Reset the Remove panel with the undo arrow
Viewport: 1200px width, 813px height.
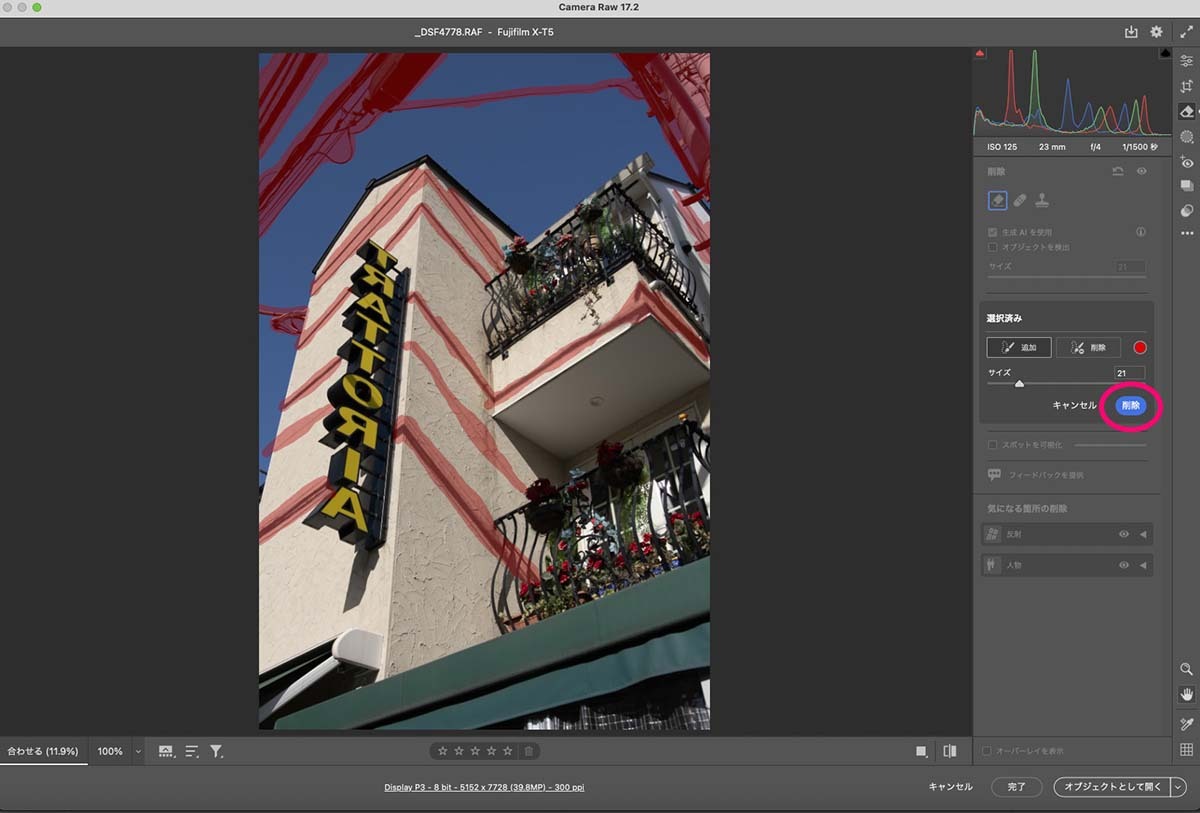(x=1118, y=172)
